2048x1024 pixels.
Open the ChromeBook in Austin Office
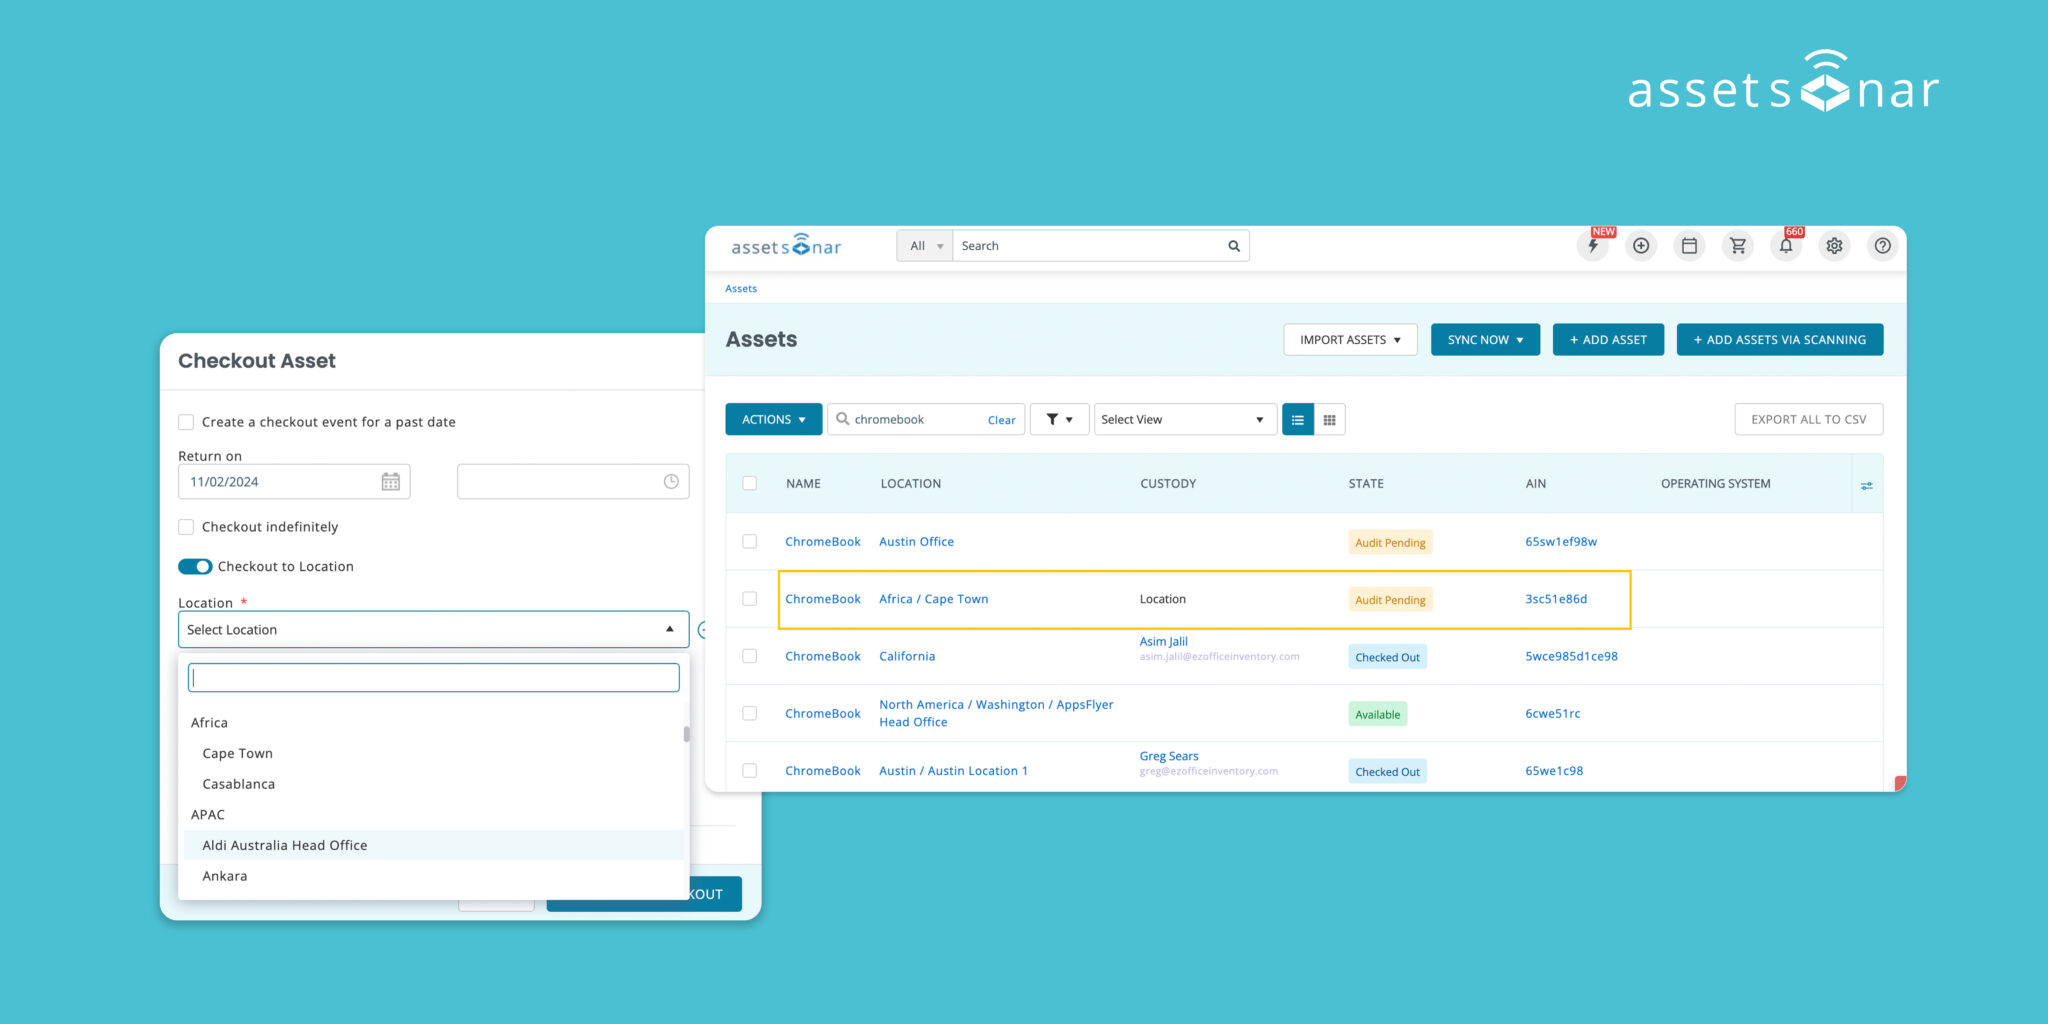point(822,541)
